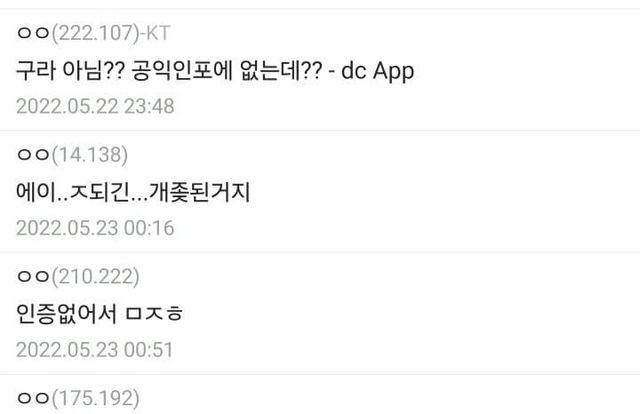The width and height of the screenshot is (640, 414).
Task: Click '구라' at start of first comment
Action: tap(36, 70)
